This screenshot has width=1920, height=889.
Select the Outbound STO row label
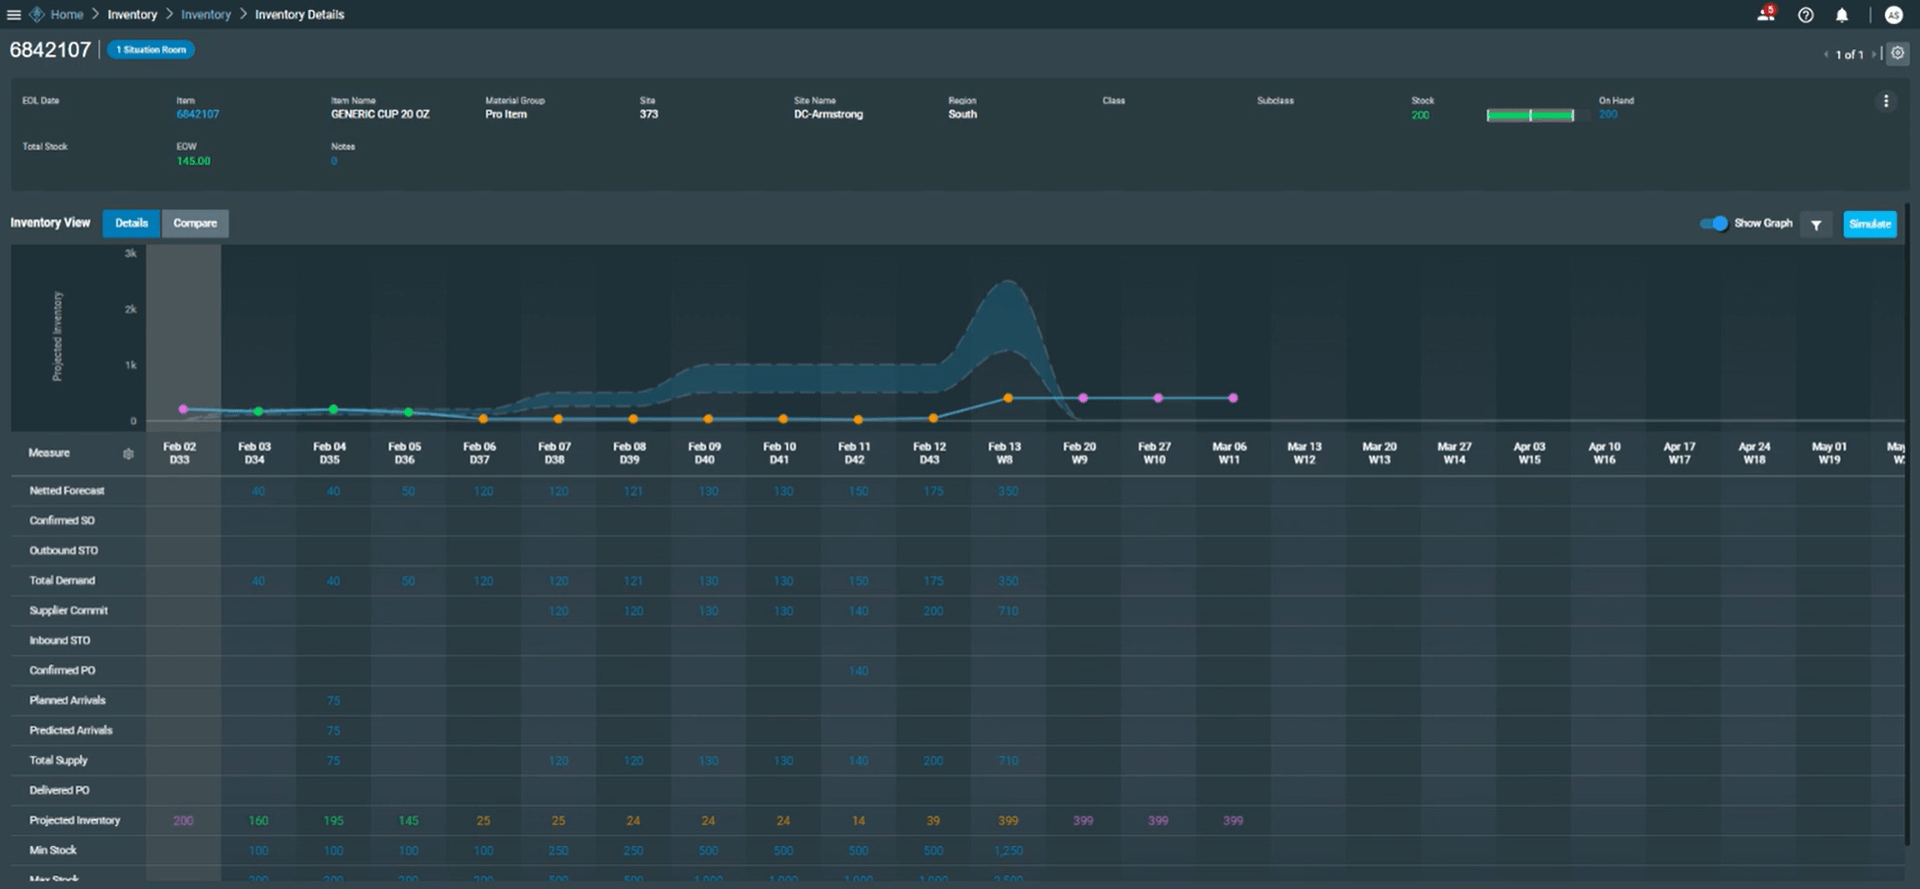click(64, 551)
